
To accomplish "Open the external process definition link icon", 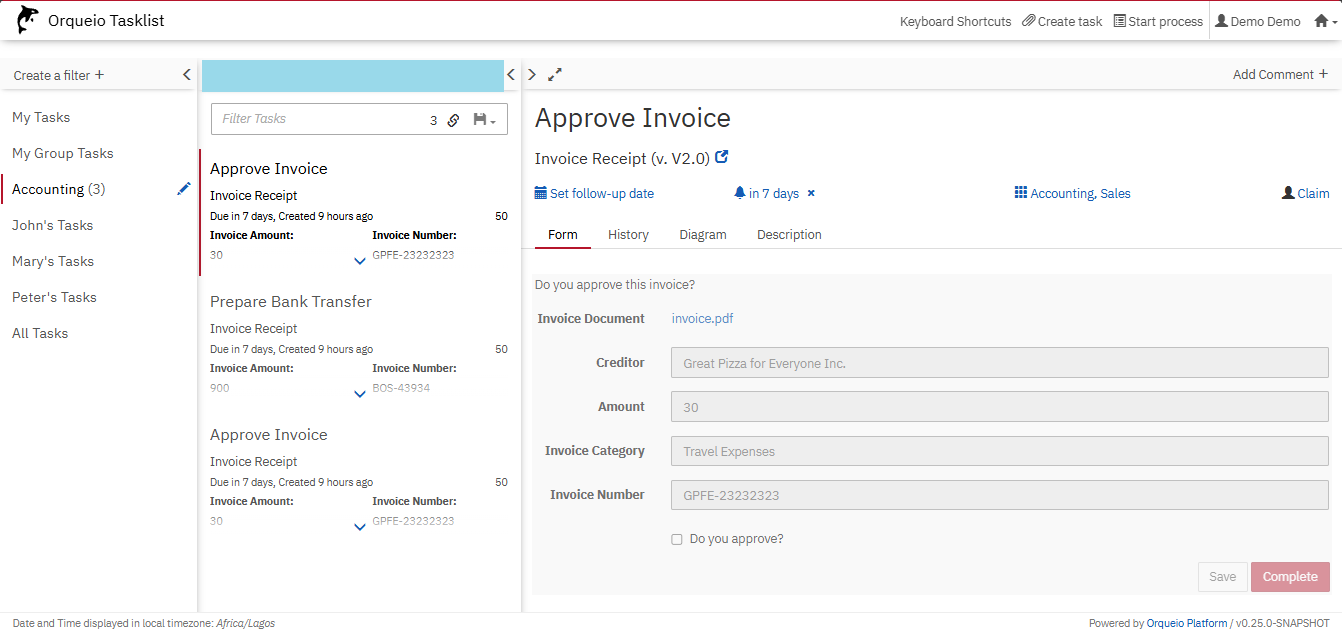I will click(x=722, y=157).
